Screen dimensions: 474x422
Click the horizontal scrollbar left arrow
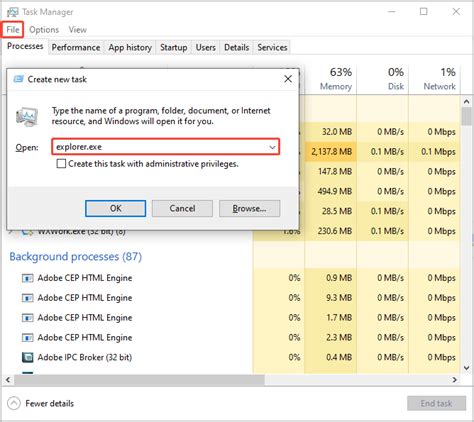(x=8, y=379)
